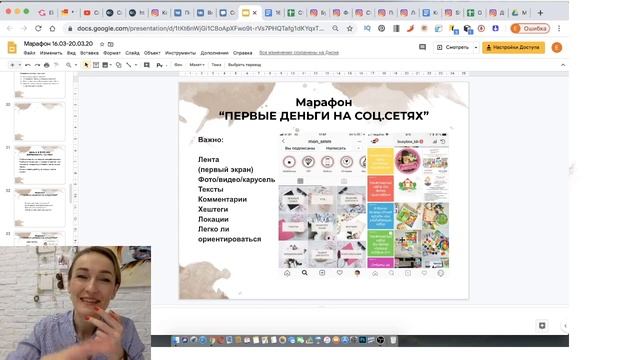Viewport: 640px width, 360px height.
Task: Select slide thumbnail 30 in the filmstrip
Action: coord(40,122)
